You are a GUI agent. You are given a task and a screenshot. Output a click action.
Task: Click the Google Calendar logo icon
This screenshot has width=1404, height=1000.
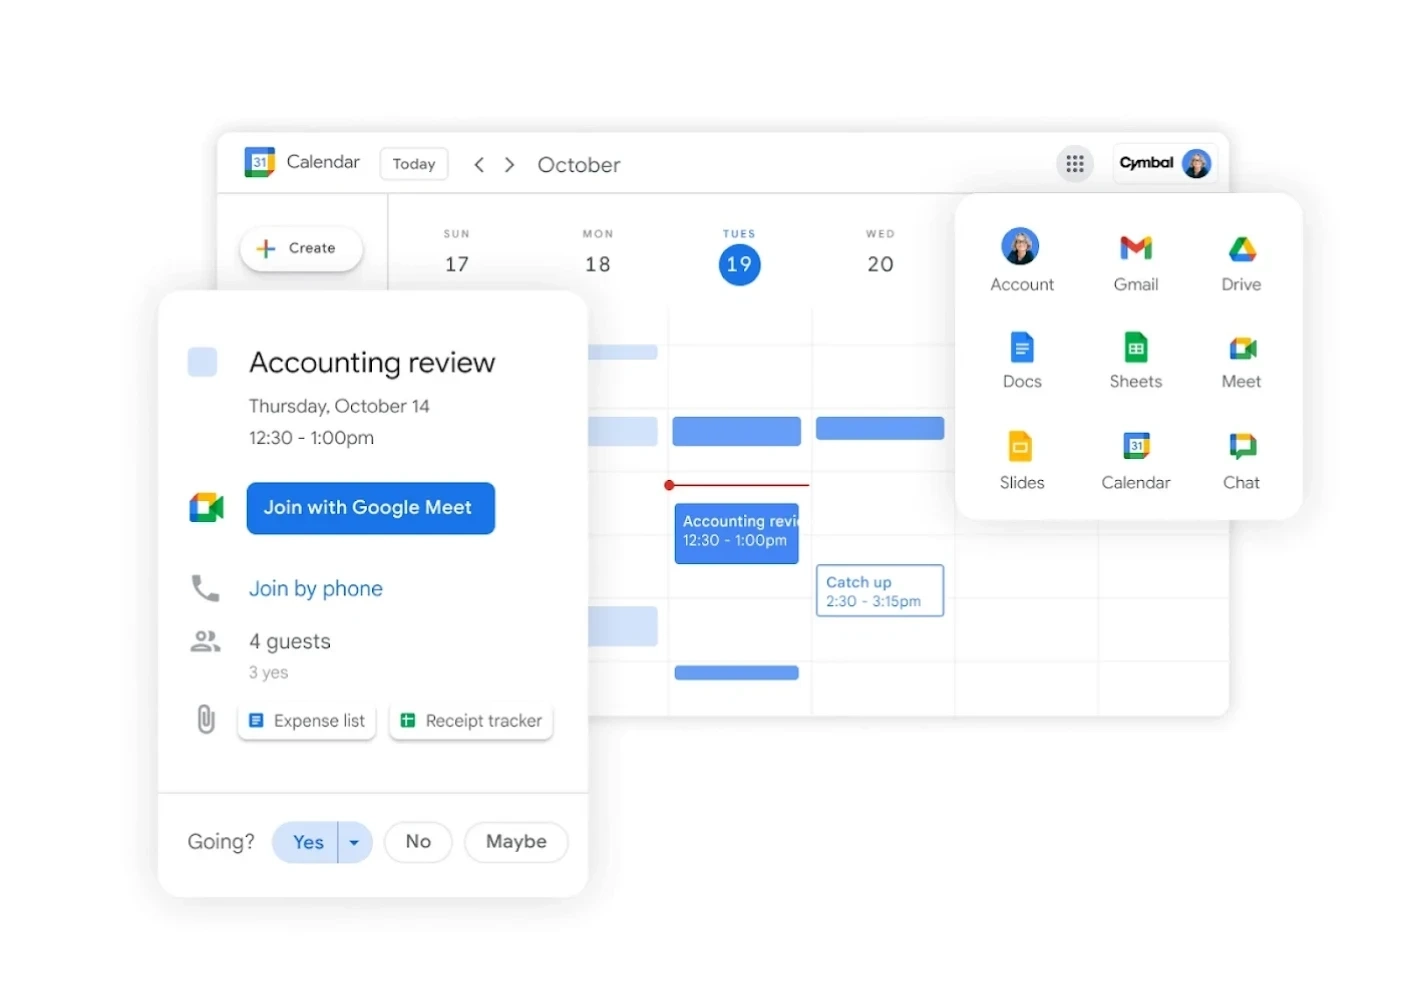coord(259,162)
